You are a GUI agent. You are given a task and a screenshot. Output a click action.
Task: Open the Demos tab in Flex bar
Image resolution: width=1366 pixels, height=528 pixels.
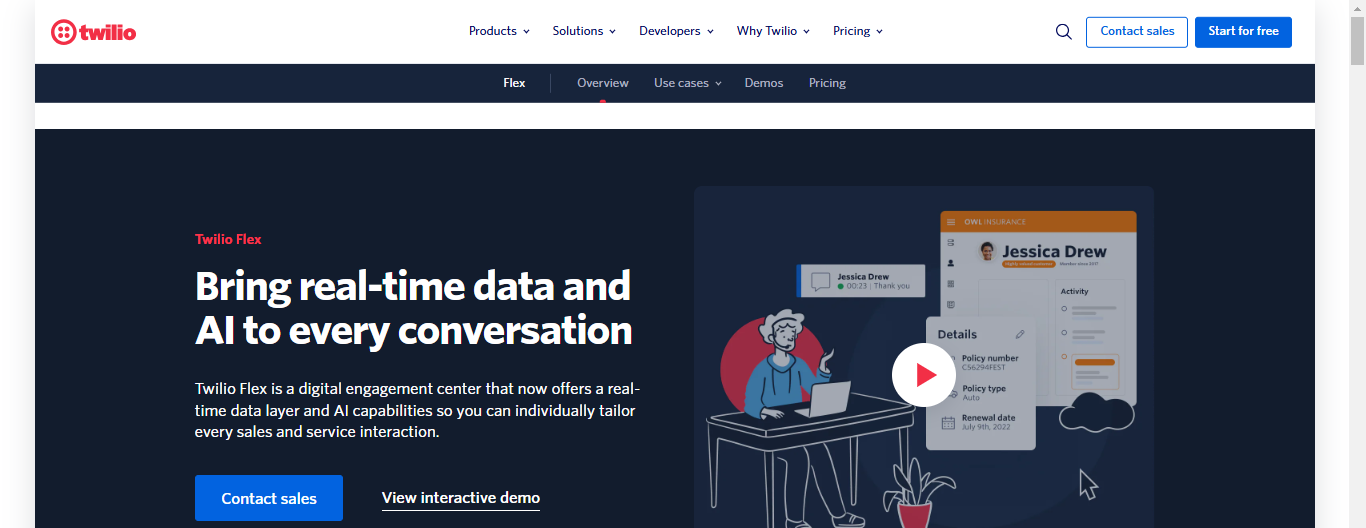764,83
